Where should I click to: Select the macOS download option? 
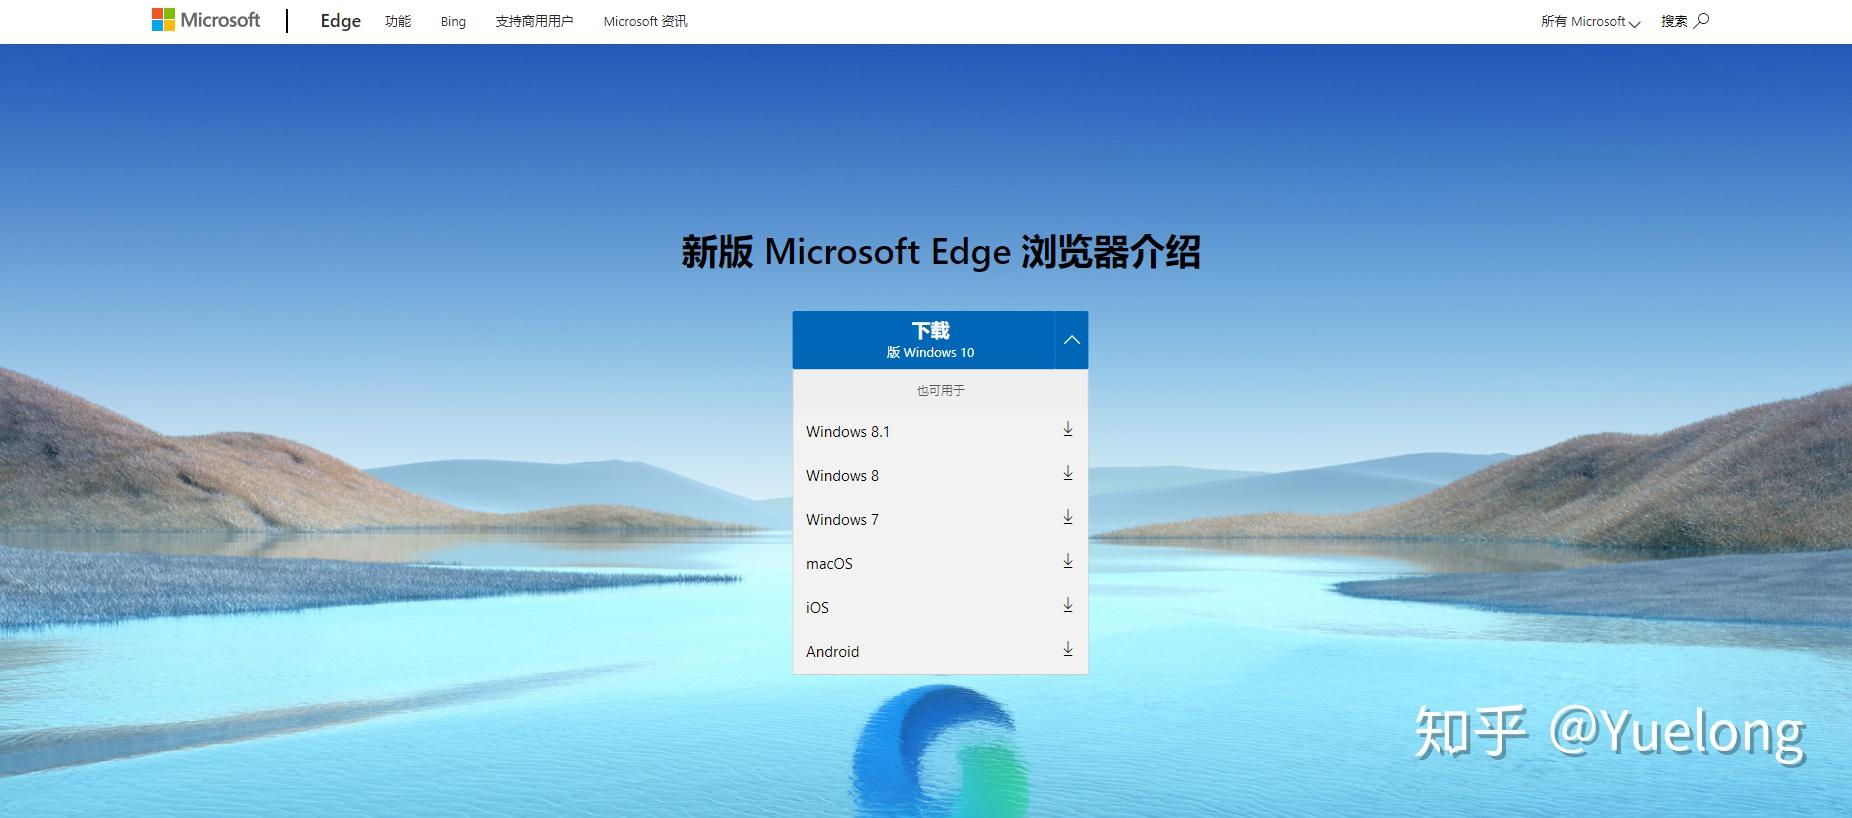(x=940, y=563)
